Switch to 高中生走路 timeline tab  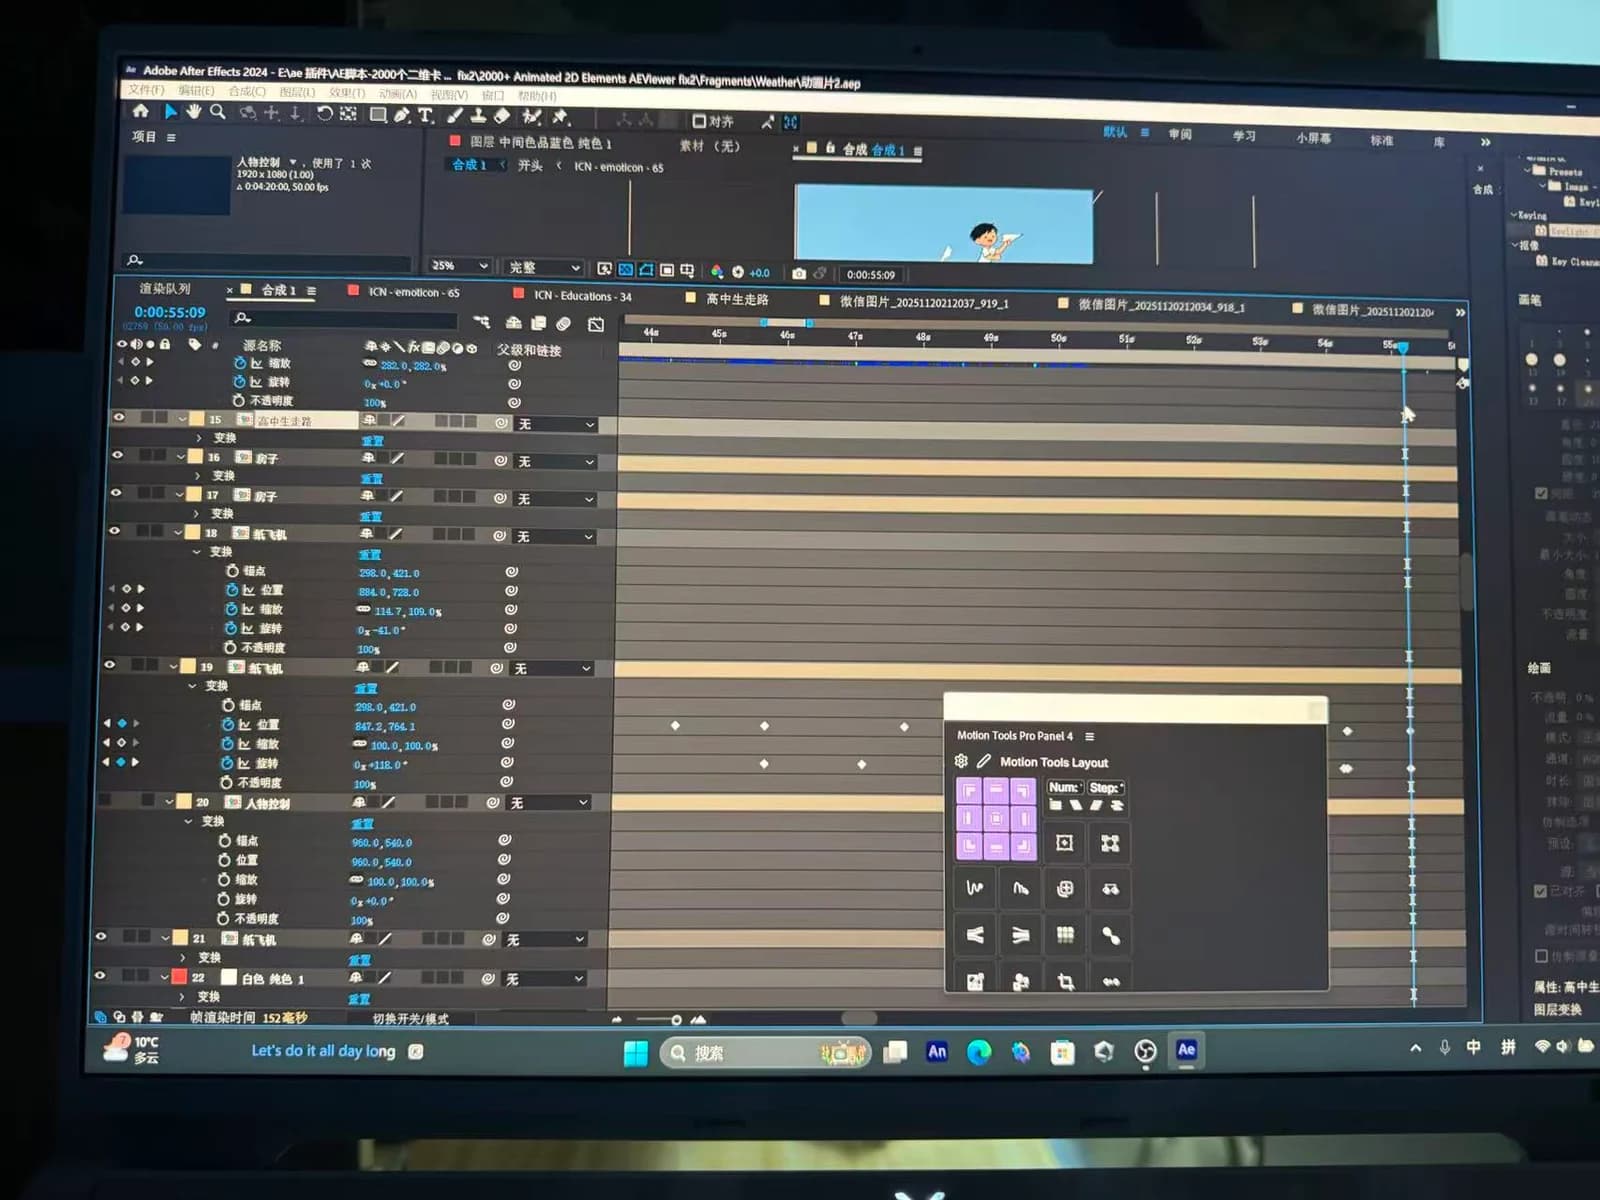pyautogui.click(x=737, y=299)
